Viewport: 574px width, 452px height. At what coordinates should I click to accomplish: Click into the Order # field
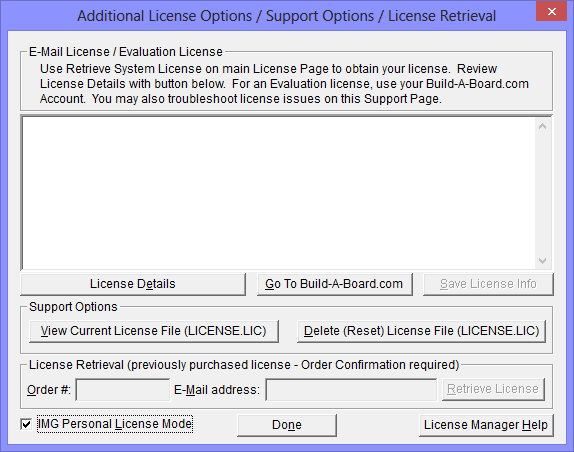click(123, 390)
